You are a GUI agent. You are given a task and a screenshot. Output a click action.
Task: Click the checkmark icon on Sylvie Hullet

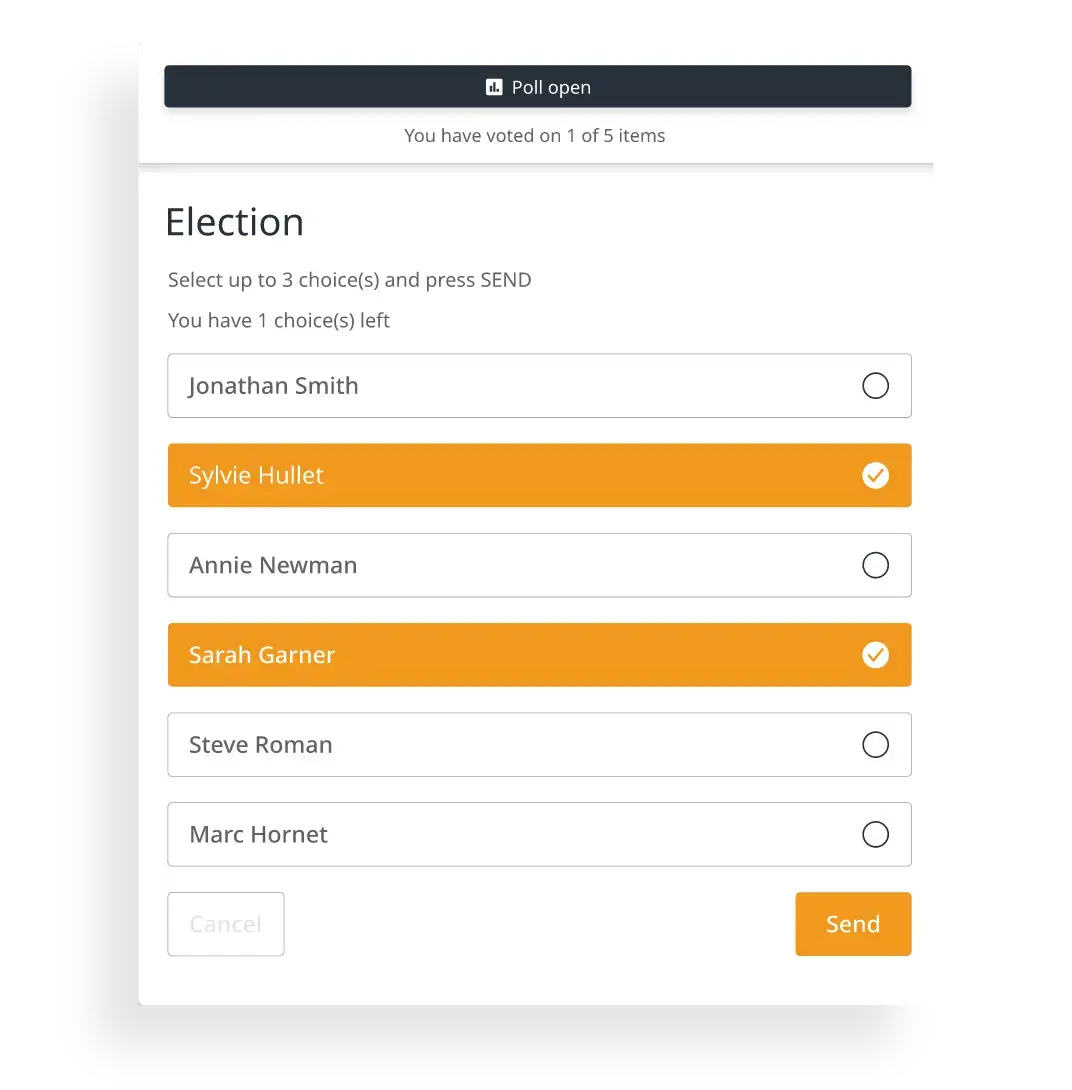point(877,475)
